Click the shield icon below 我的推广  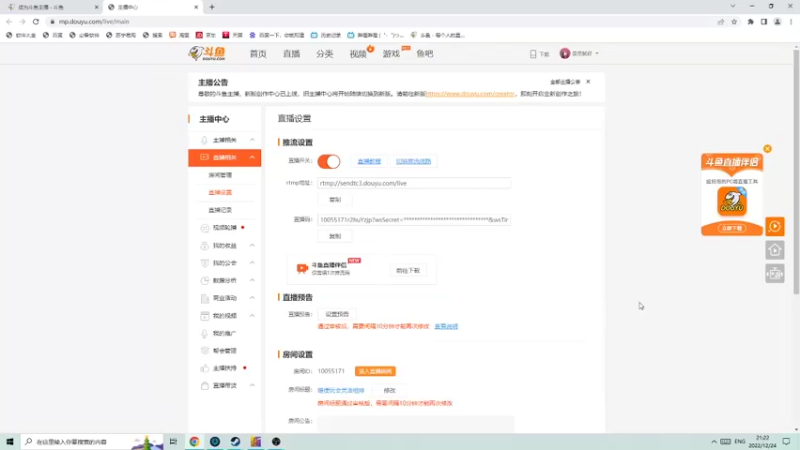coord(205,351)
